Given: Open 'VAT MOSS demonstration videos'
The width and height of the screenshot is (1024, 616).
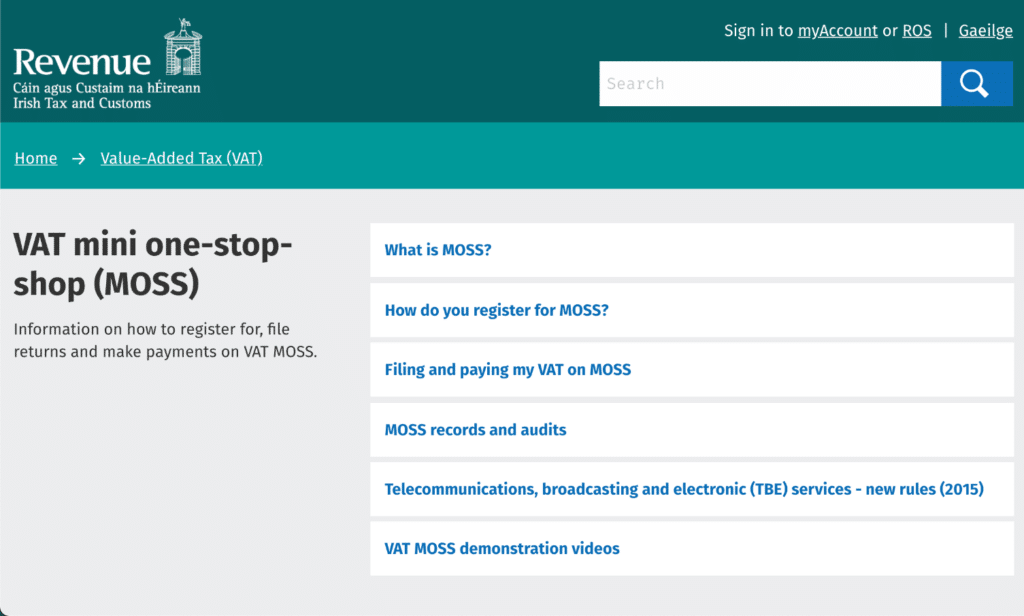Looking at the screenshot, I should (502, 549).
